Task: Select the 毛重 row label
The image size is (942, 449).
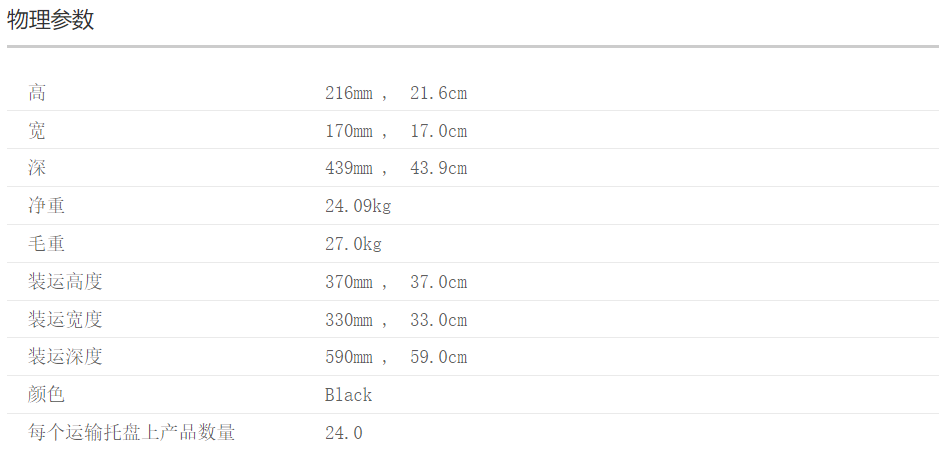Action: 46,244
